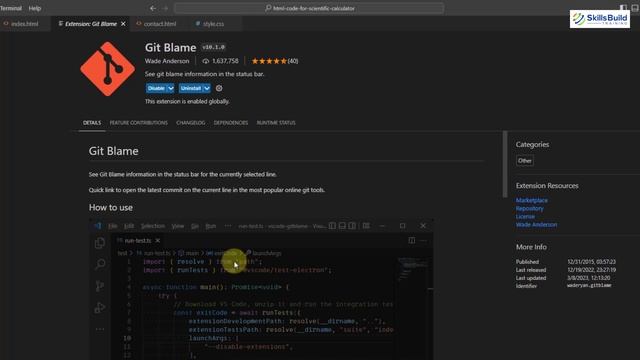Open the Help menu

(35, 8)
